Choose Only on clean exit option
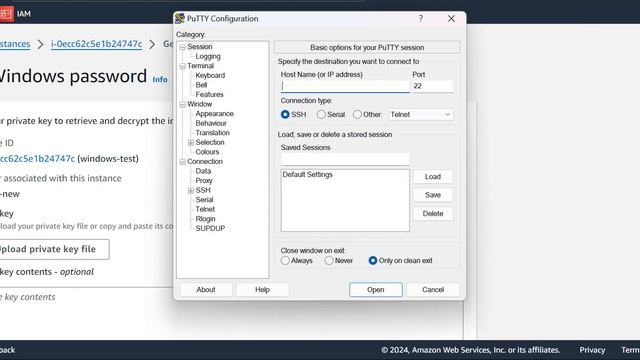The image size is (640, 360). tap(373, 260)
